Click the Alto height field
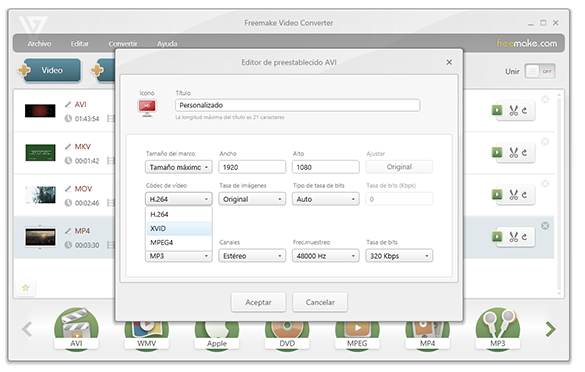The width and height of the screenshot is (585, 372). coord(325,167)
